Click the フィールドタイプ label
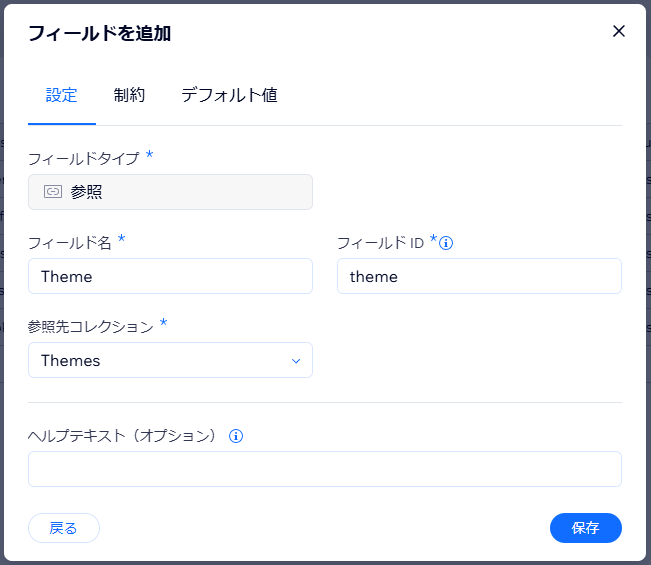This screenshot has height=565, width=651. point(83,159)
